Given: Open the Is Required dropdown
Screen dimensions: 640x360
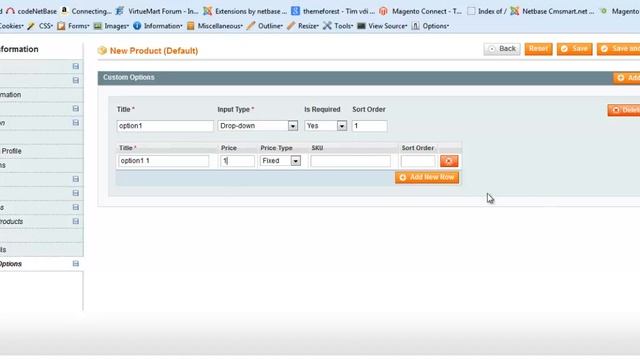Looking at the screenshot, I should 326,126.
